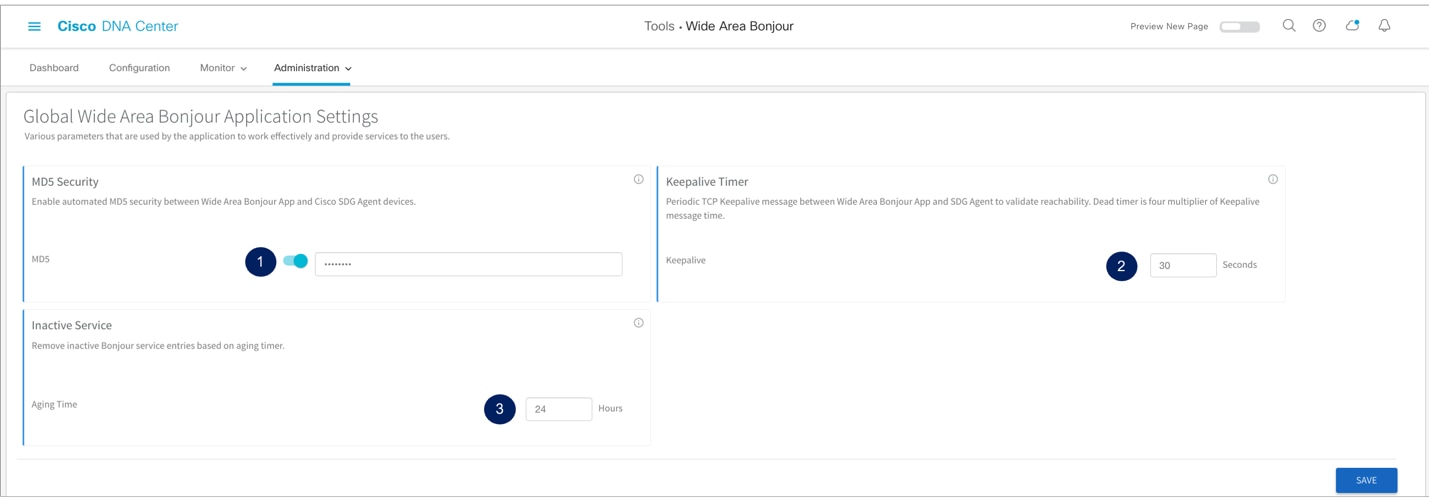
Task: Click the Global Wide Area Bonjour Application Settings heading
Action: (201, 116)
